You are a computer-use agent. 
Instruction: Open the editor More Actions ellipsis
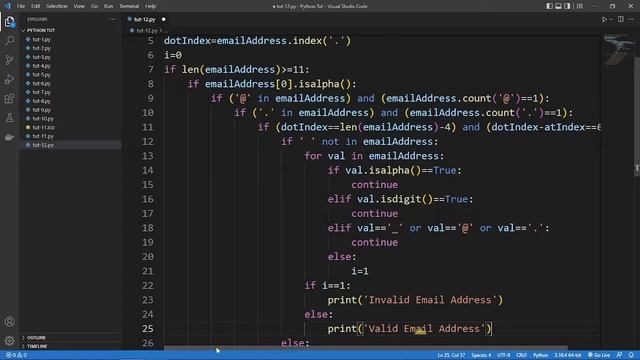click(631, 19)
